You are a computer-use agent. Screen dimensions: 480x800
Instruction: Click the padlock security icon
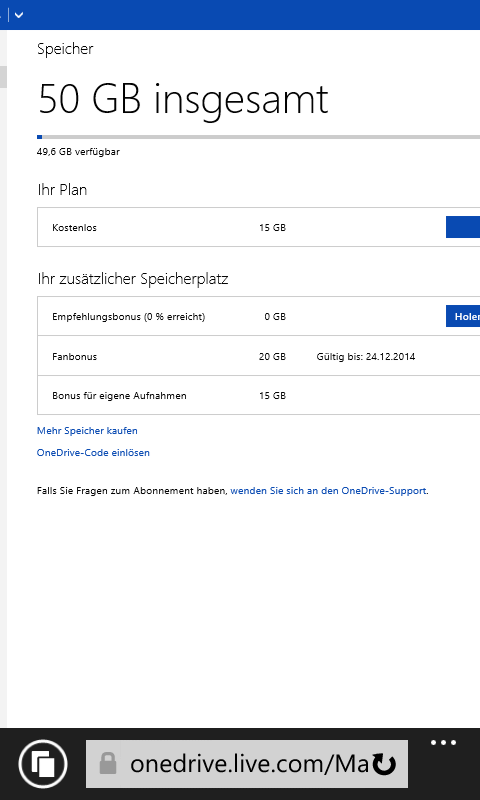coord(108,764)
